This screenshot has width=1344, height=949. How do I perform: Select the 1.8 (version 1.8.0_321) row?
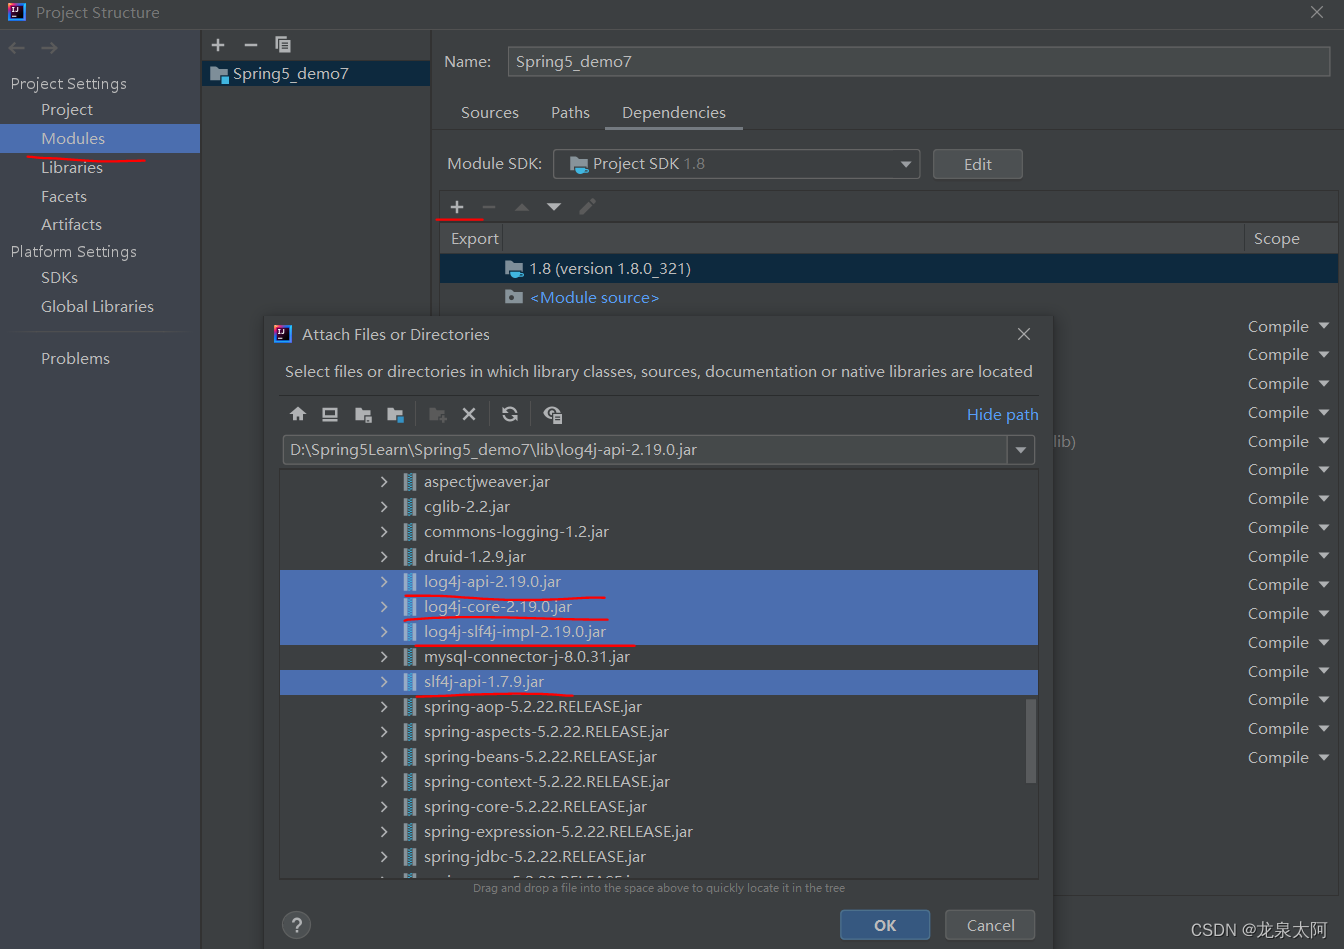(x=888, y=269)
